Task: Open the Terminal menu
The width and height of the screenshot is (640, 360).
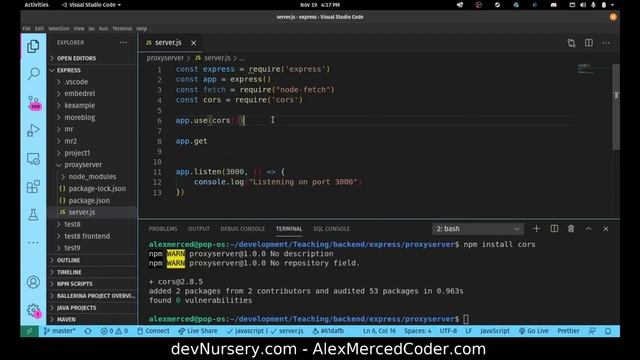Action: (122, 29)
